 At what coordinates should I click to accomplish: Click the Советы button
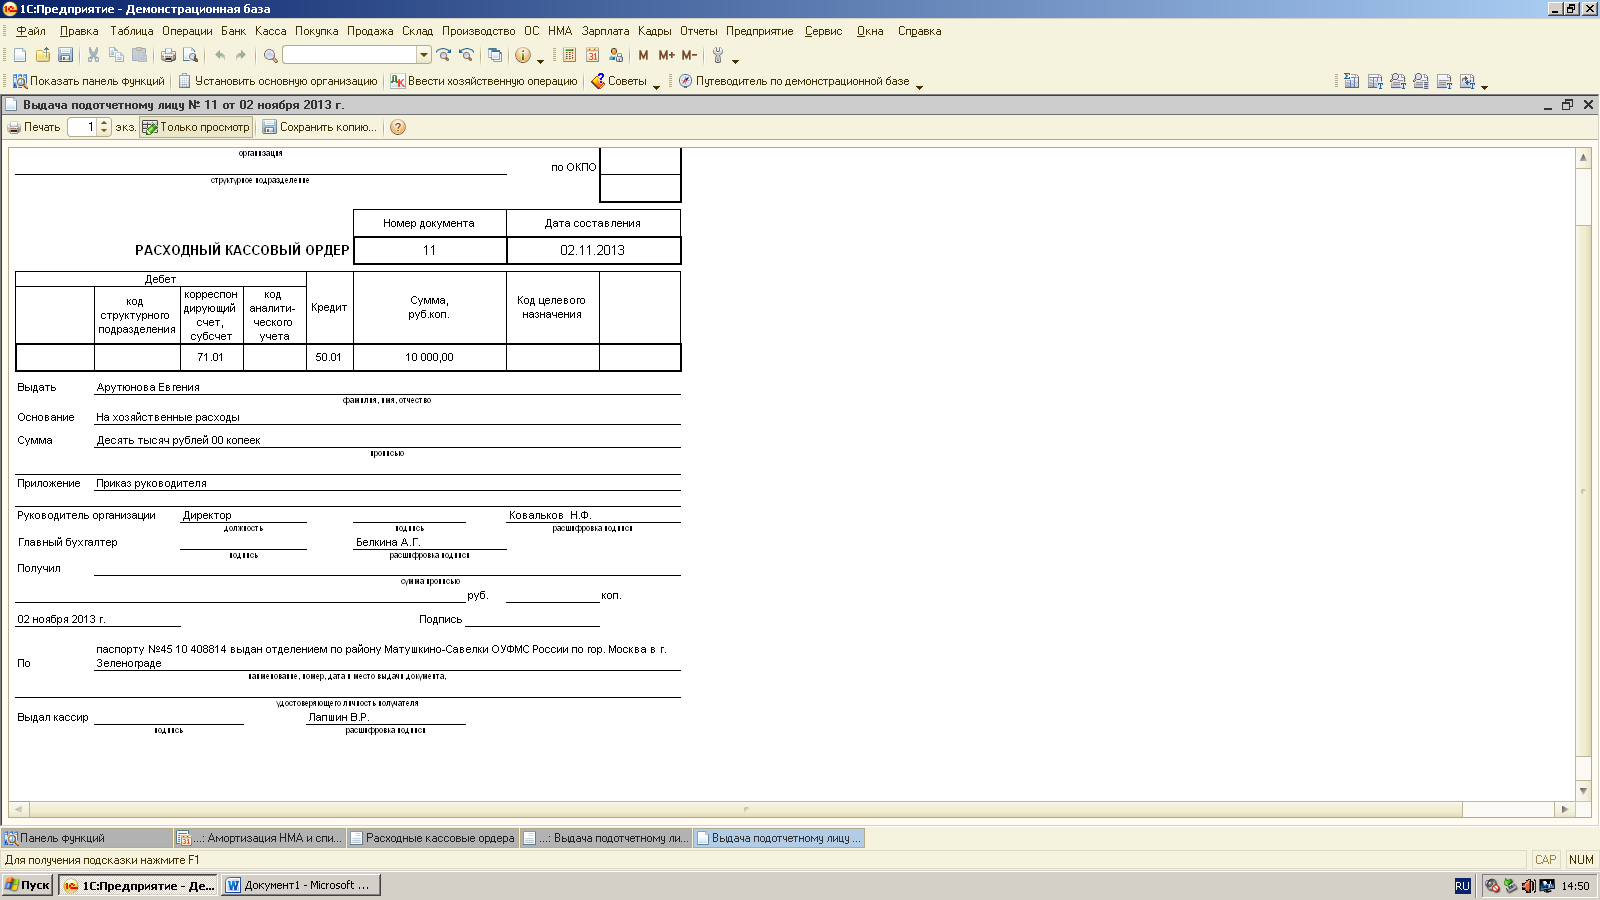(619, 81)
